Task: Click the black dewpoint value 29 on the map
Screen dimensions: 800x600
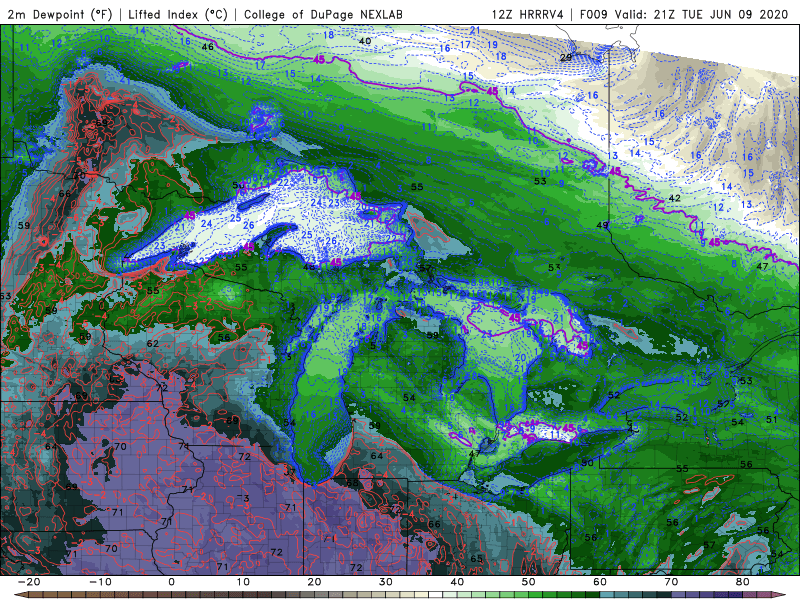Action: (x=566, y=57)
